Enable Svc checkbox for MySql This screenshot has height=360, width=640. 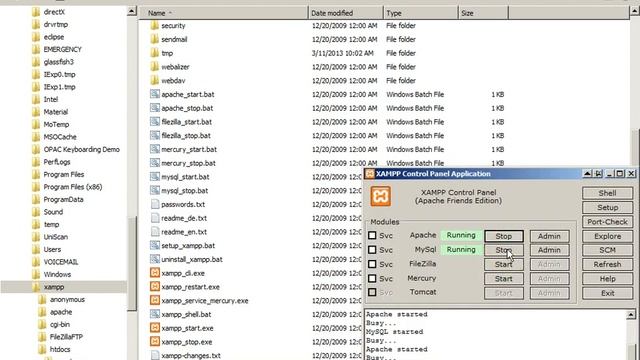[372, 250]
